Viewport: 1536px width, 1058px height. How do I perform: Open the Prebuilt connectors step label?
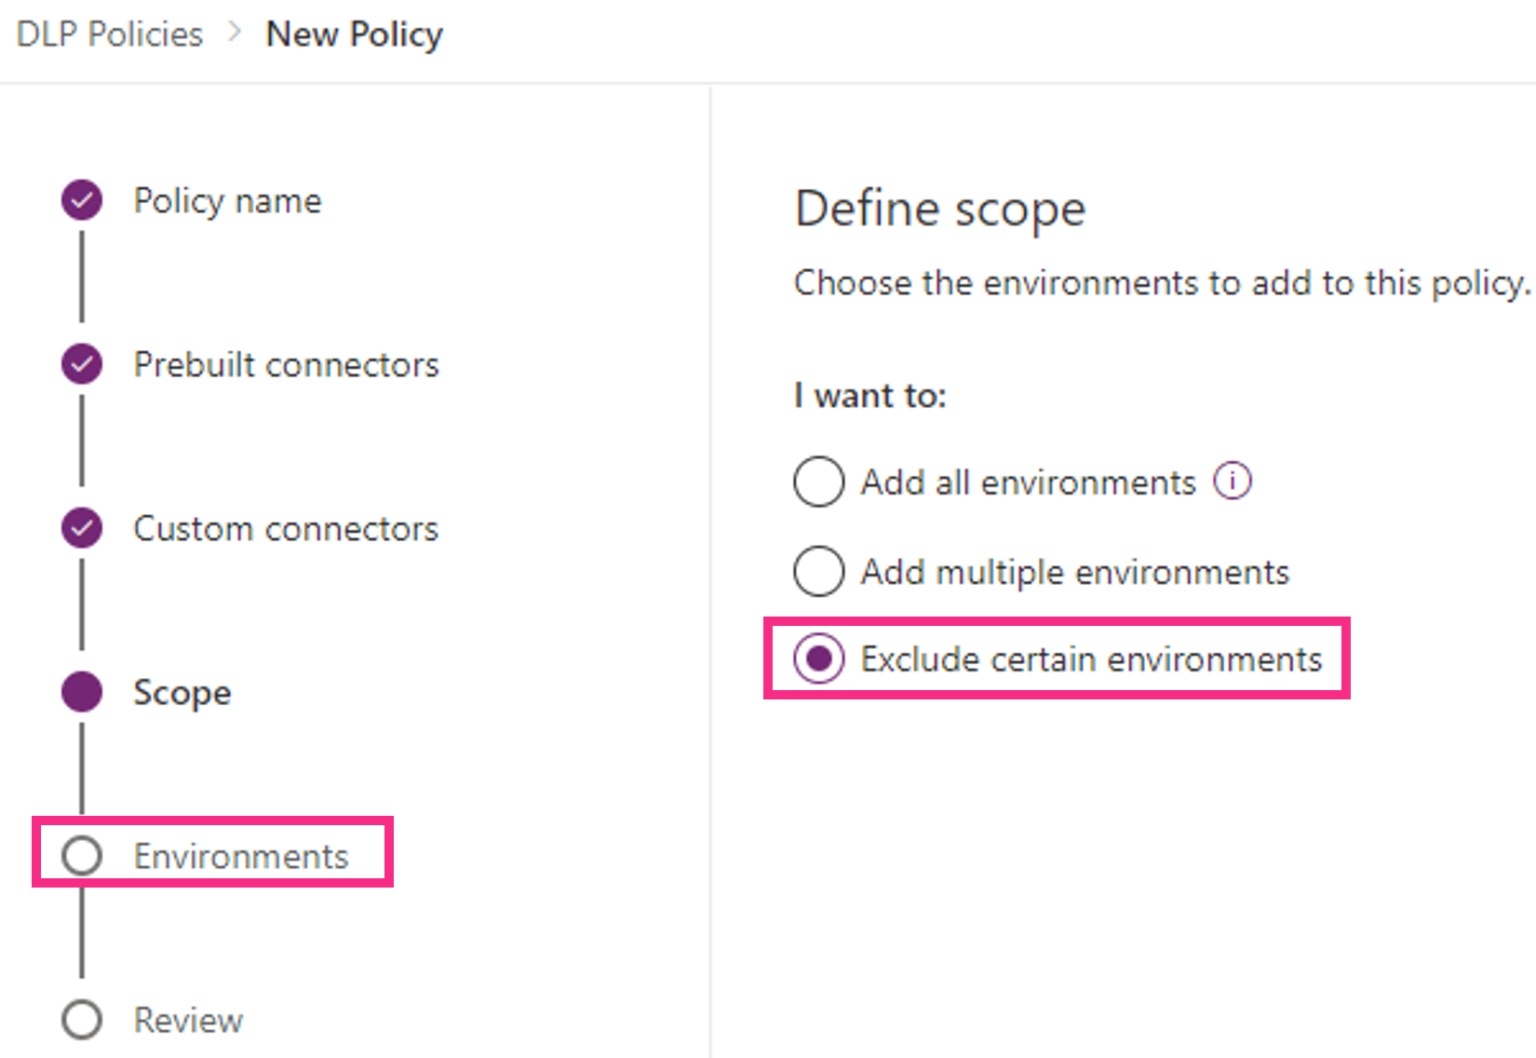[x=286, y=365]
